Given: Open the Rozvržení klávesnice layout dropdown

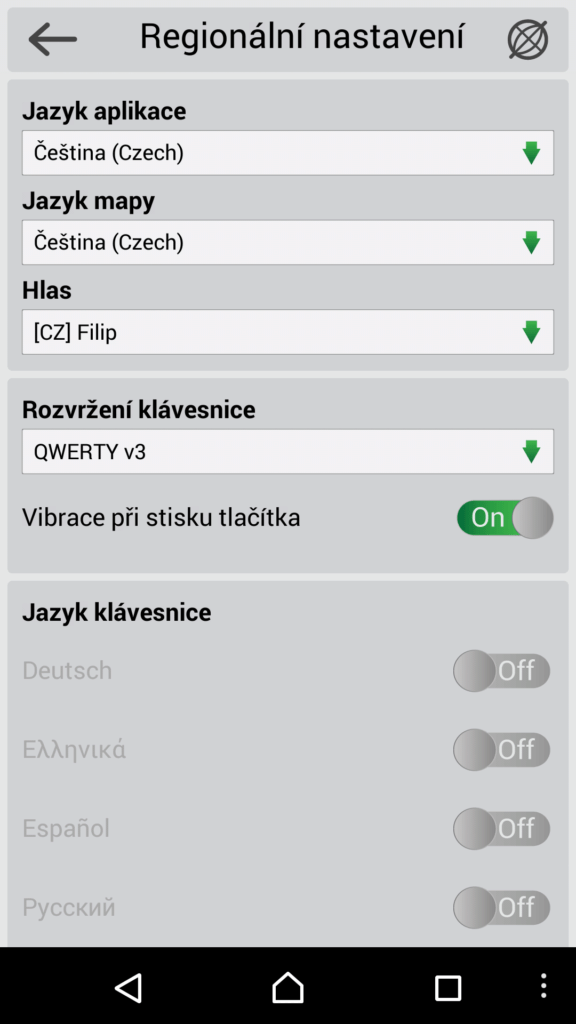Looking at the screenshot, I should (288, 451).
